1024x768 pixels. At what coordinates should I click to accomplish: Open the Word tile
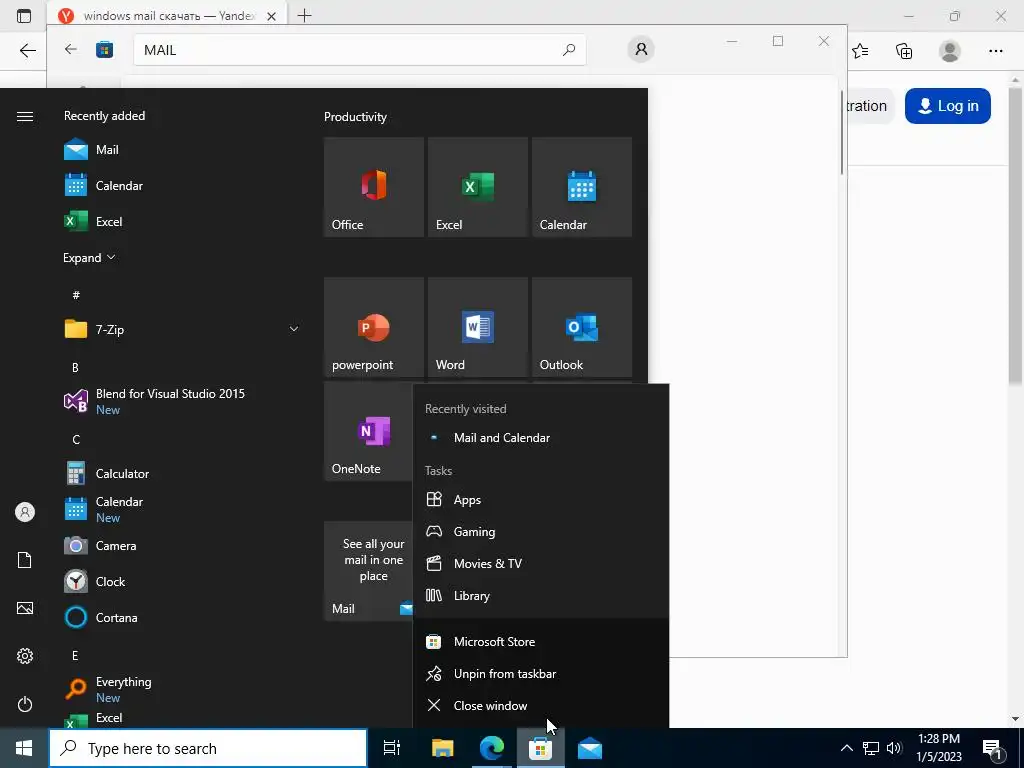(x=477, y=327)
